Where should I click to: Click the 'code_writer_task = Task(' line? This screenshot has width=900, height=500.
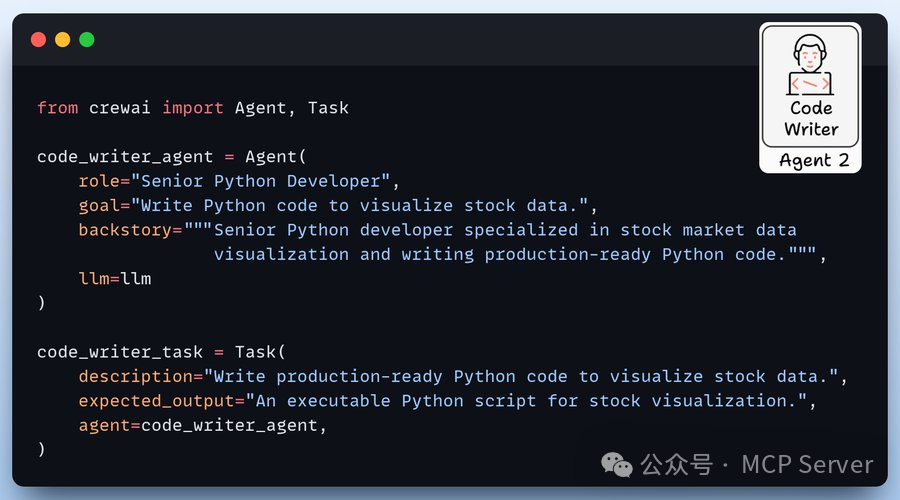click(161, 352)
